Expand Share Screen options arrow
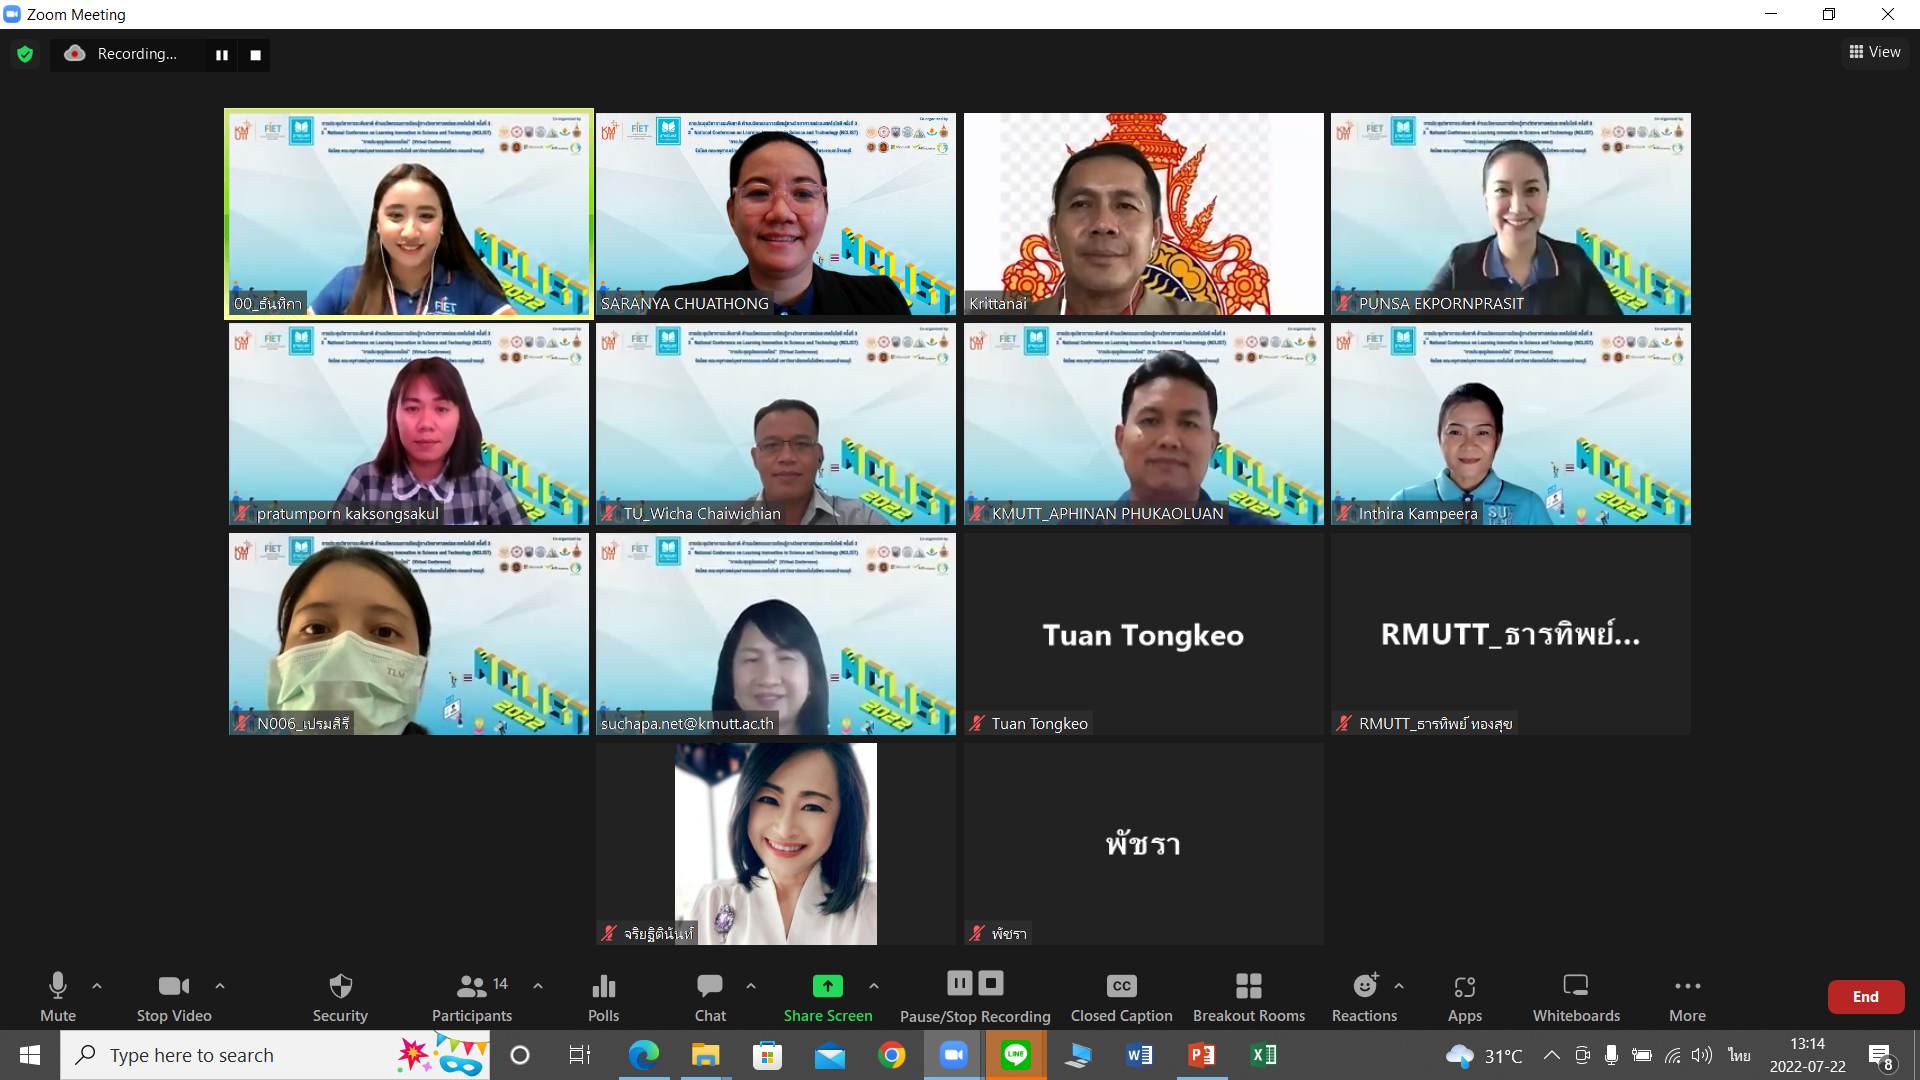 point(874,986)
